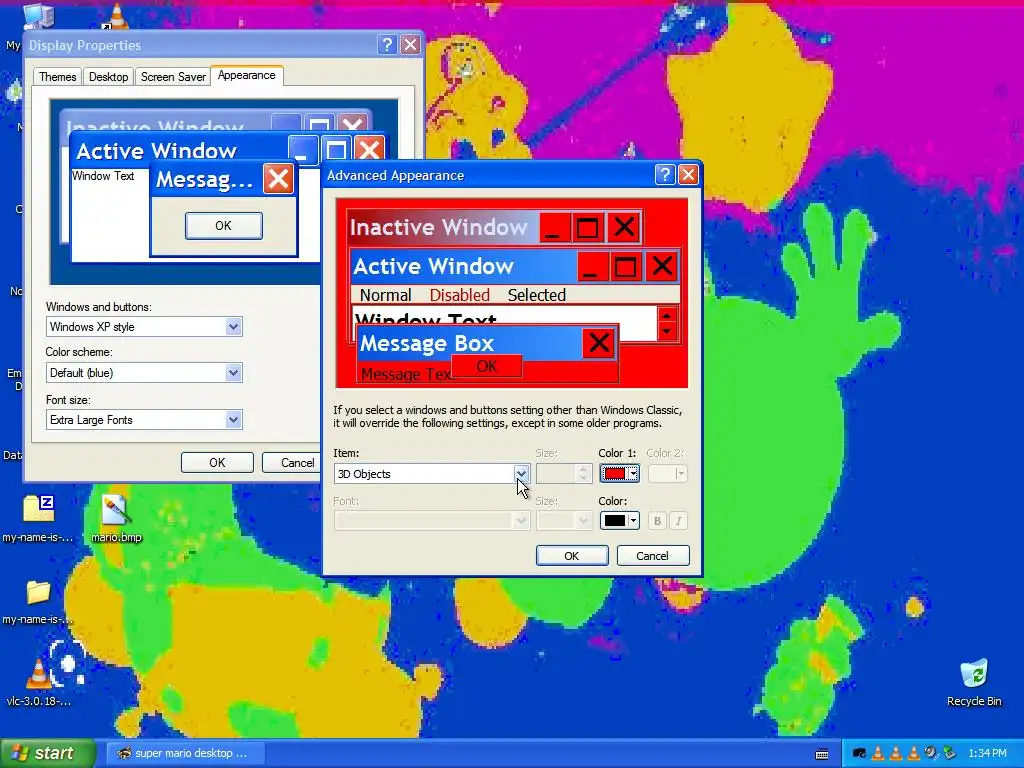
Task: Click the disc-shaped tray icon after VLC cones
Action: click(931, 754)
